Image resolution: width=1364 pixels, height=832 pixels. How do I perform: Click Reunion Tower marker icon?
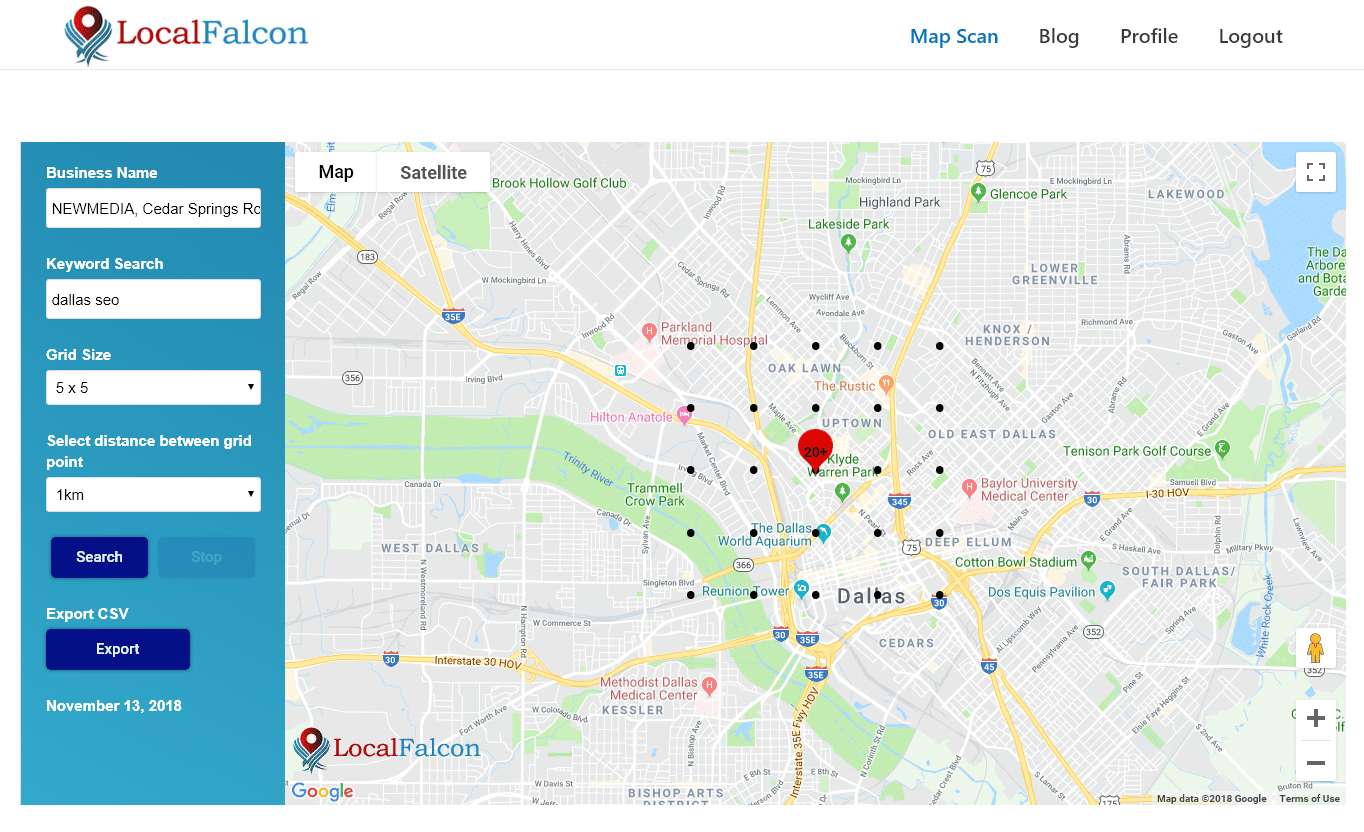click(800, 589)
